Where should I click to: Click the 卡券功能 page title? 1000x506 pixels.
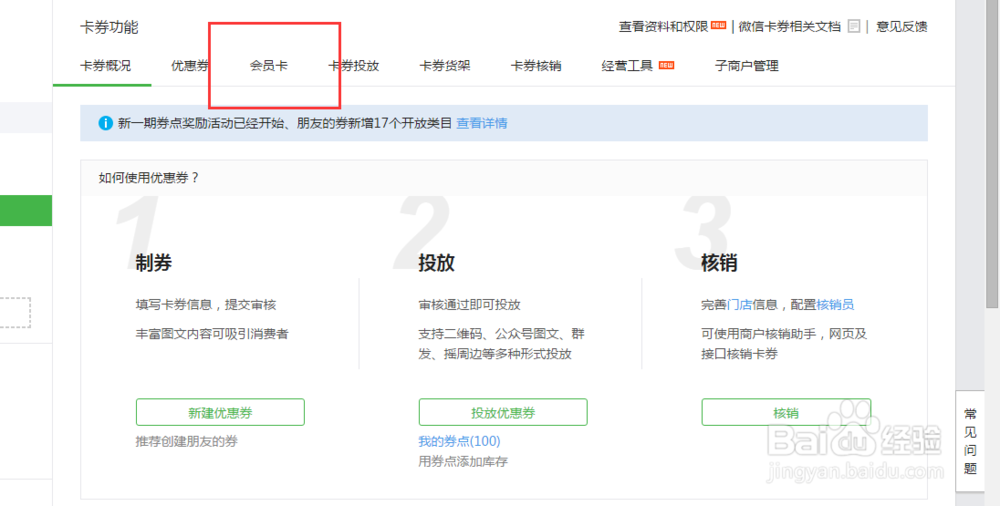(109, 27)
